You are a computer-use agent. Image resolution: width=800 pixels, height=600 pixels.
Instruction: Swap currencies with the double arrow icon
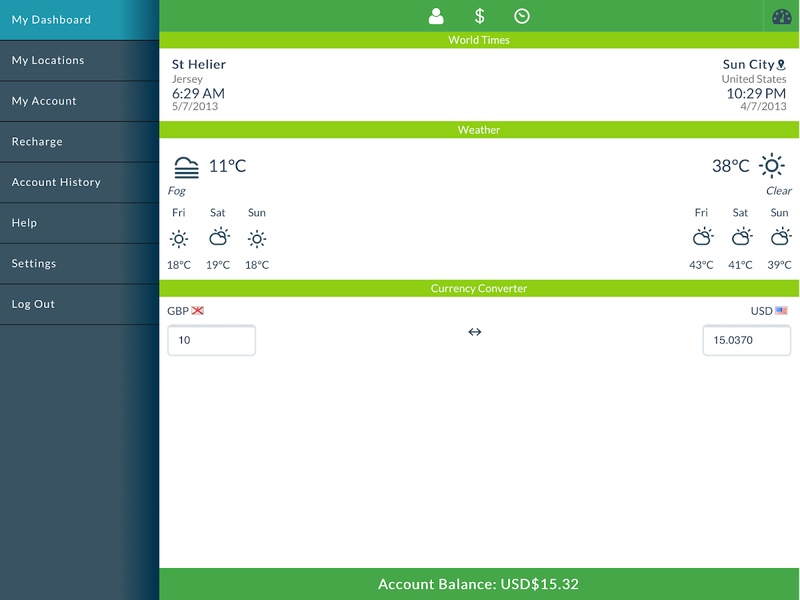click(474, 332)
